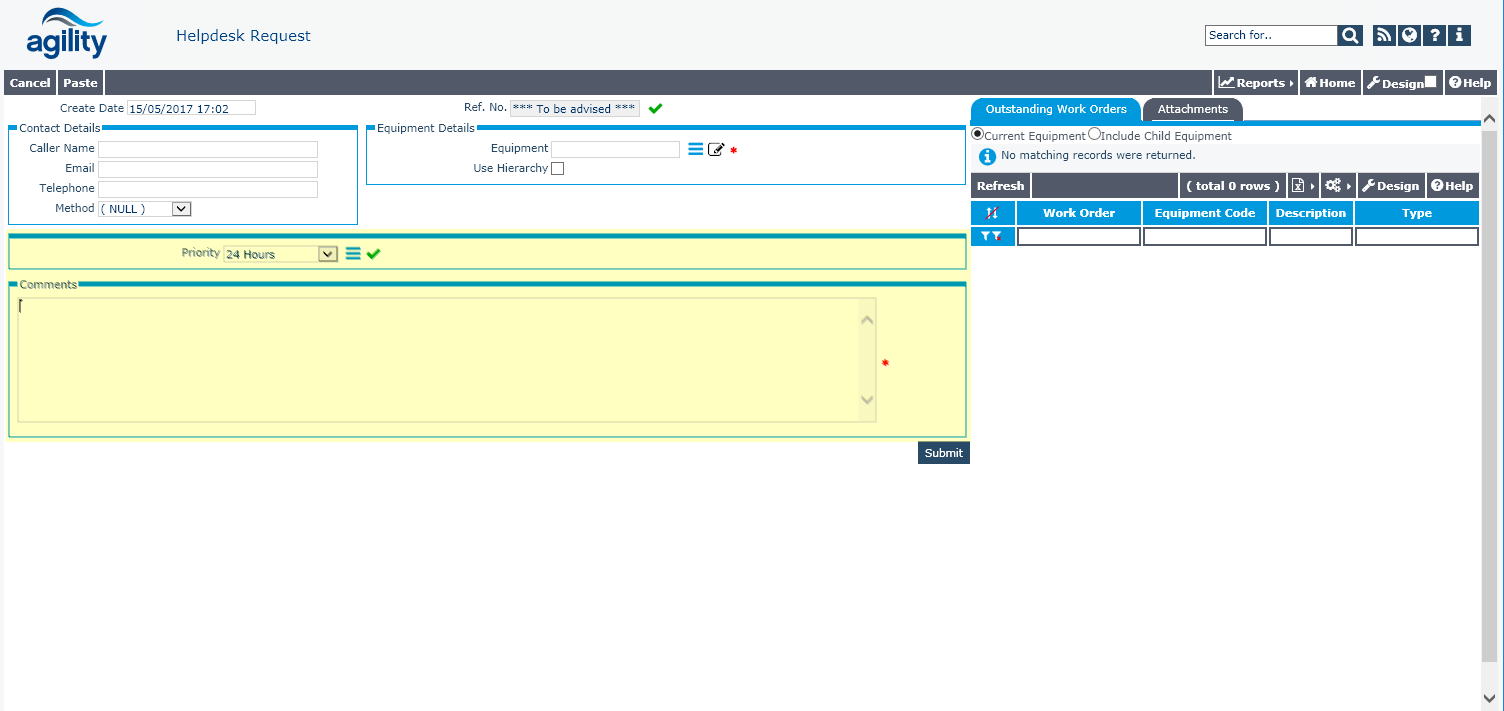Click the globe icon in header
This screenshot has height=711, width=1504.
[x=1409, y=36]
